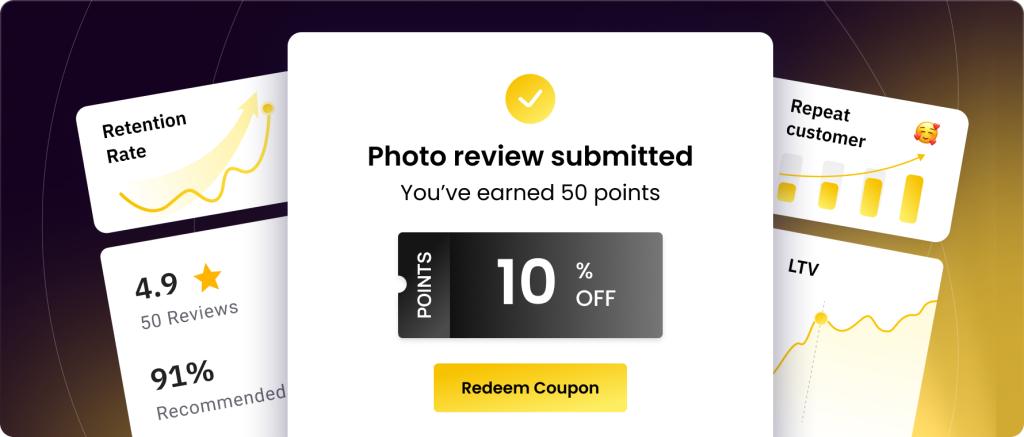Click the trend arrowhead in Repeat customer chart

(x=920, y=157)
